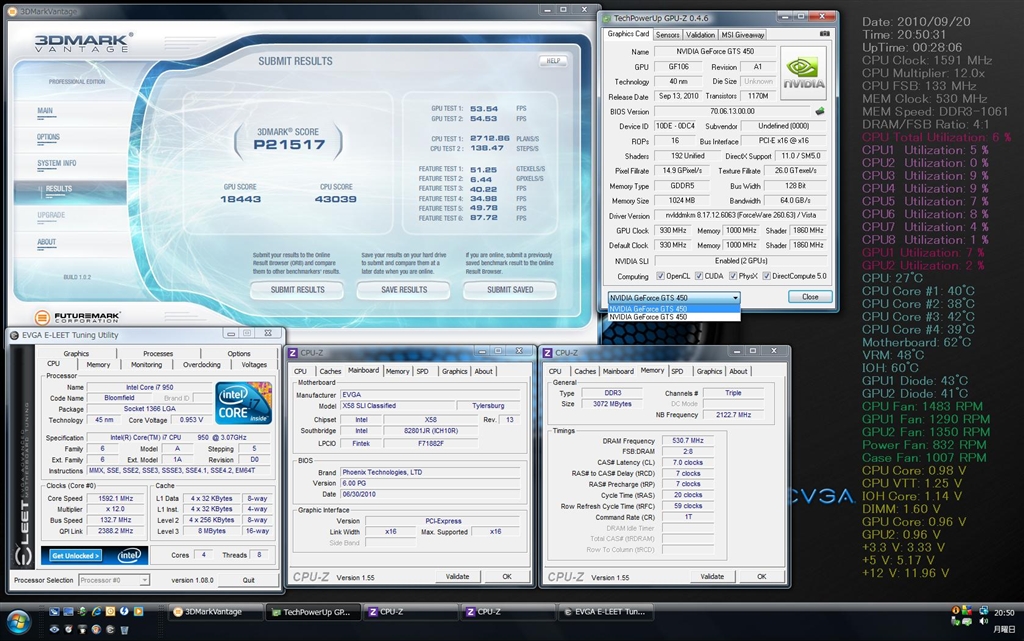
Task: Click the BIOS Version field in GPU-Z
Action: click(x=732, y=111)
